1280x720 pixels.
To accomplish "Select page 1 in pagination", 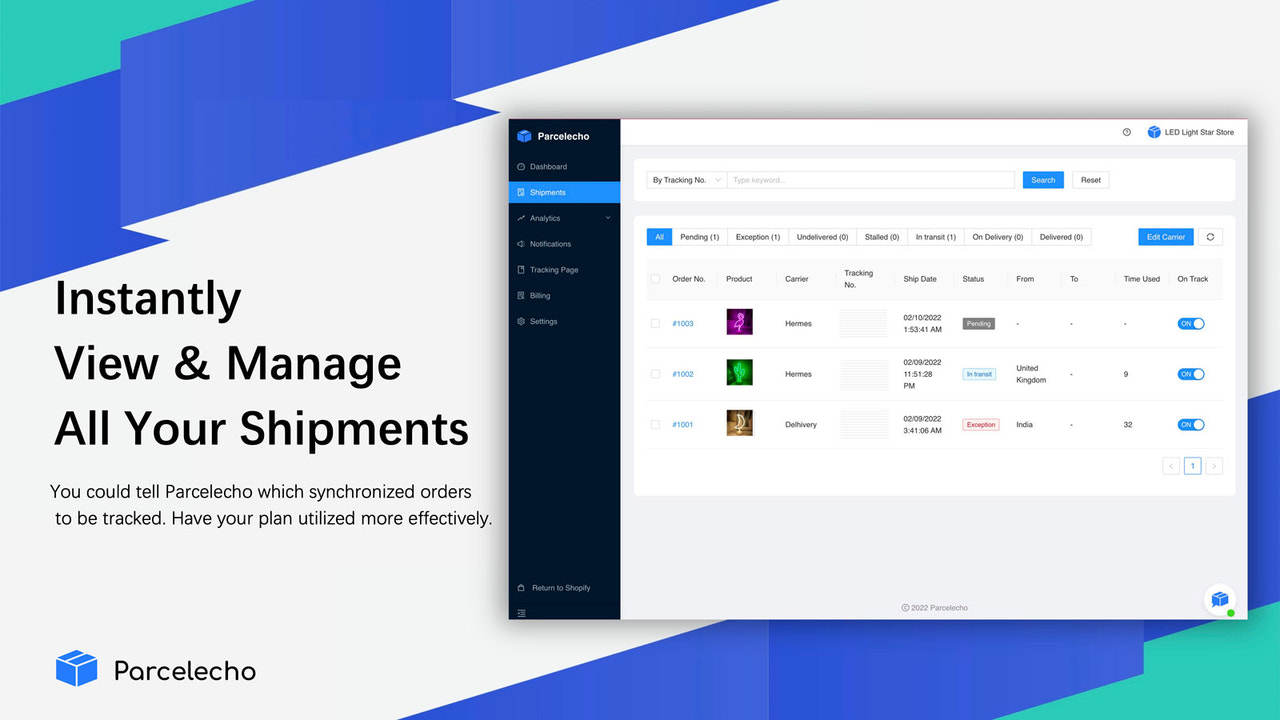I will 1193,466.
